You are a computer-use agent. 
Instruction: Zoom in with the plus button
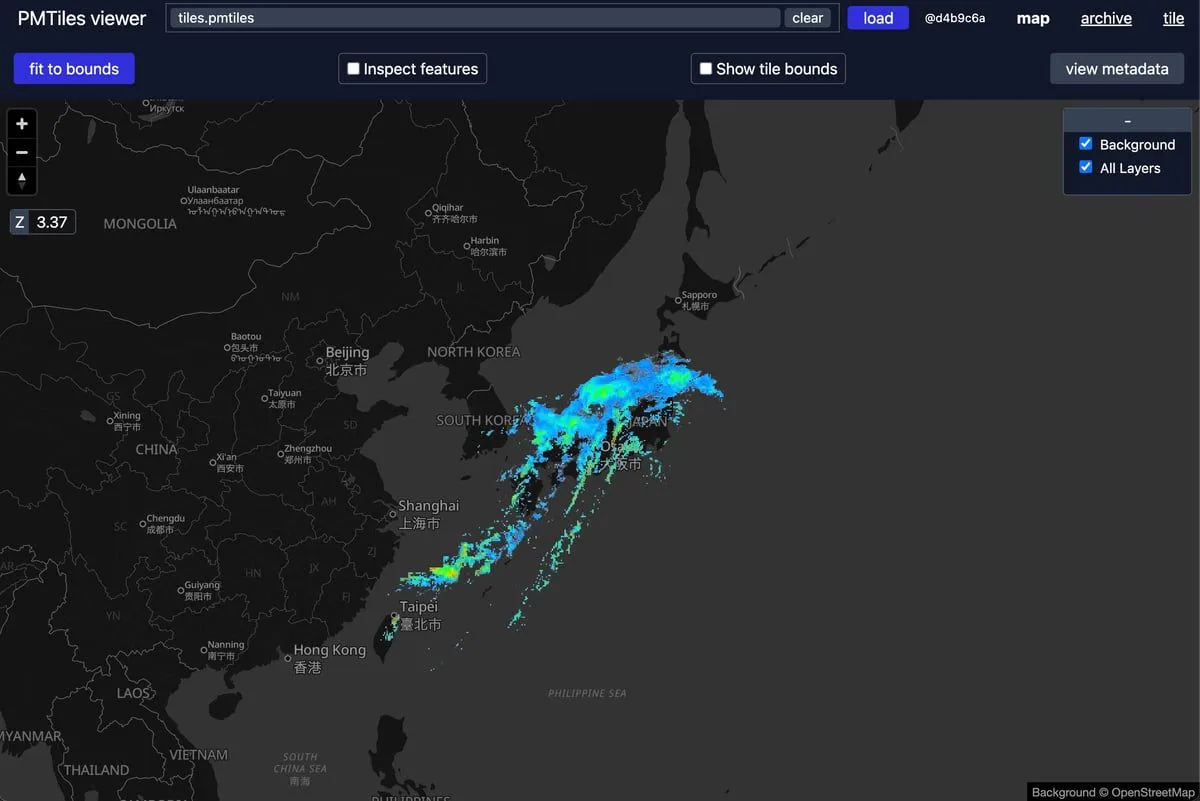(22, 124)
